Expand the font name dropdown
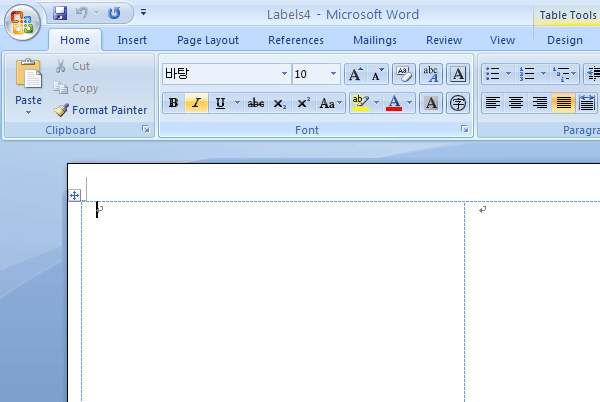Screen dimensions: 600x402 pos(284,74)
